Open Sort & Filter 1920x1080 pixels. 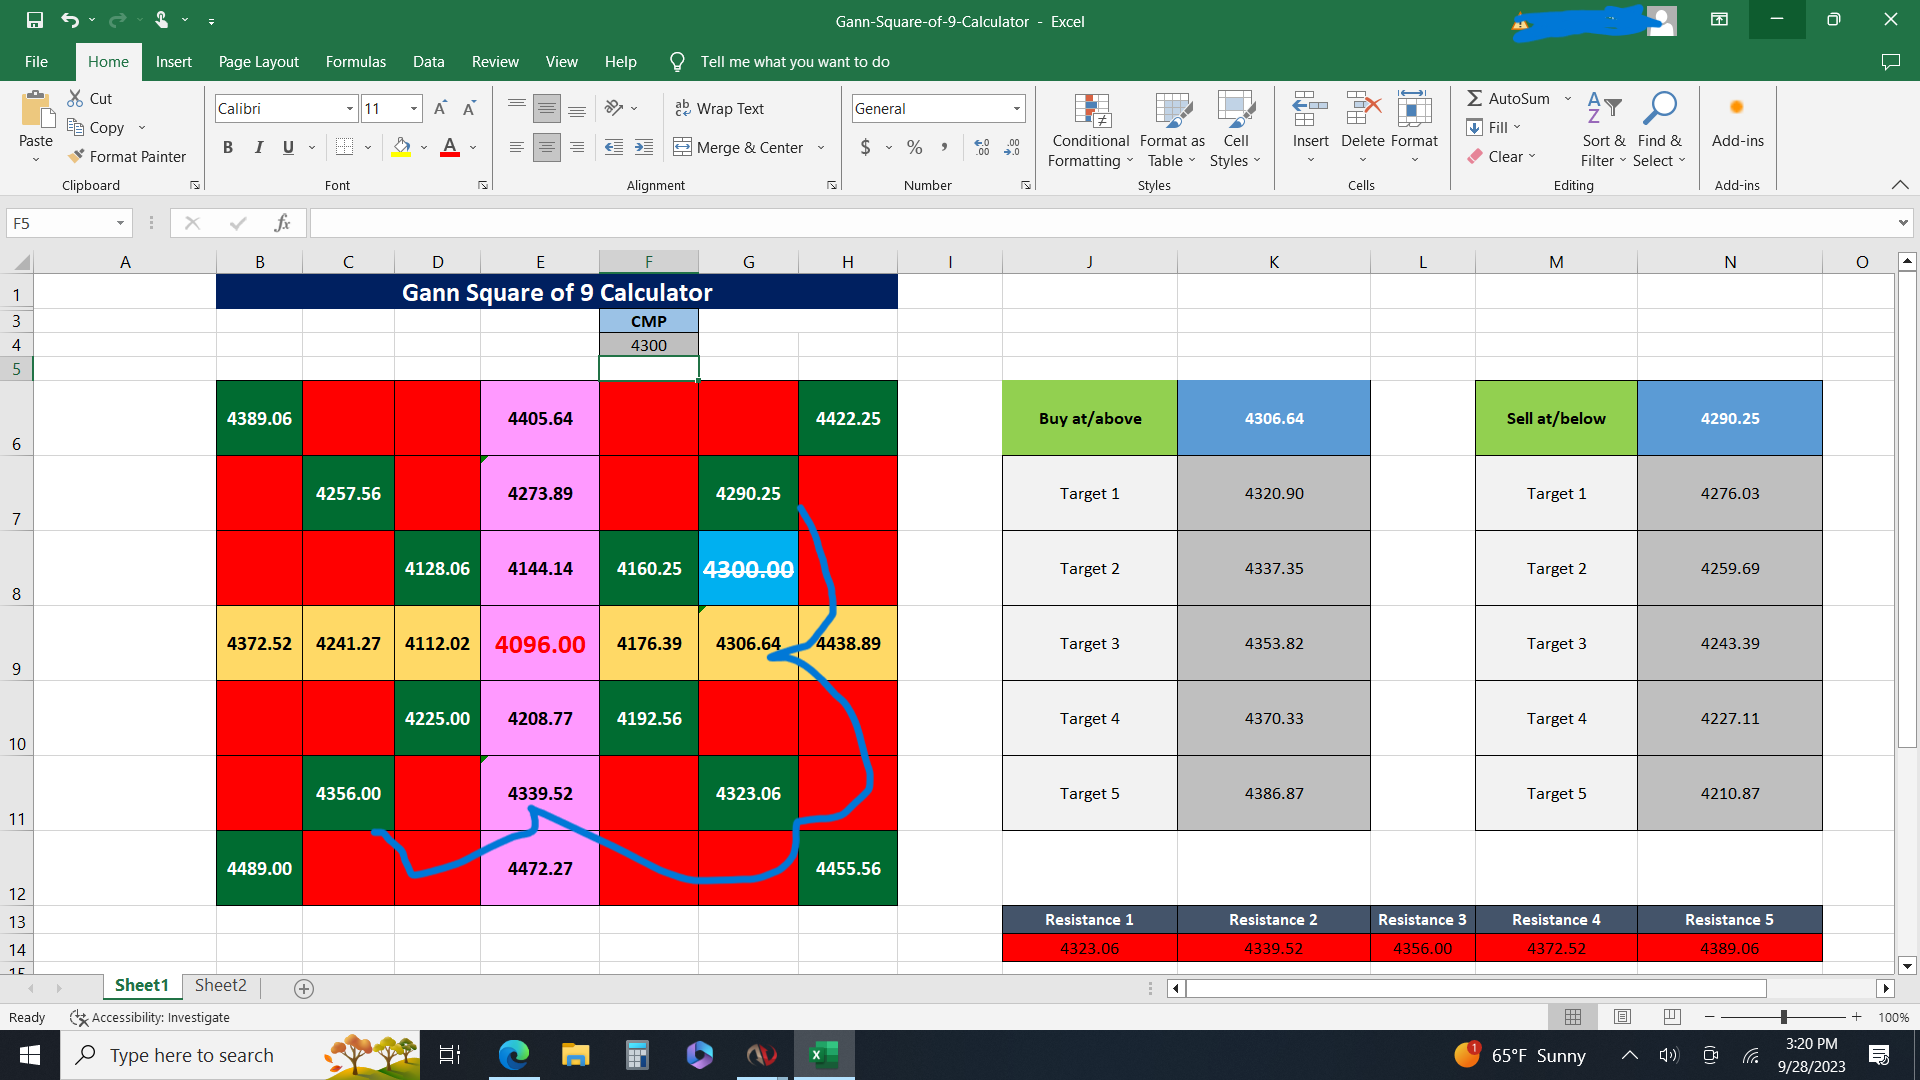1603,130
